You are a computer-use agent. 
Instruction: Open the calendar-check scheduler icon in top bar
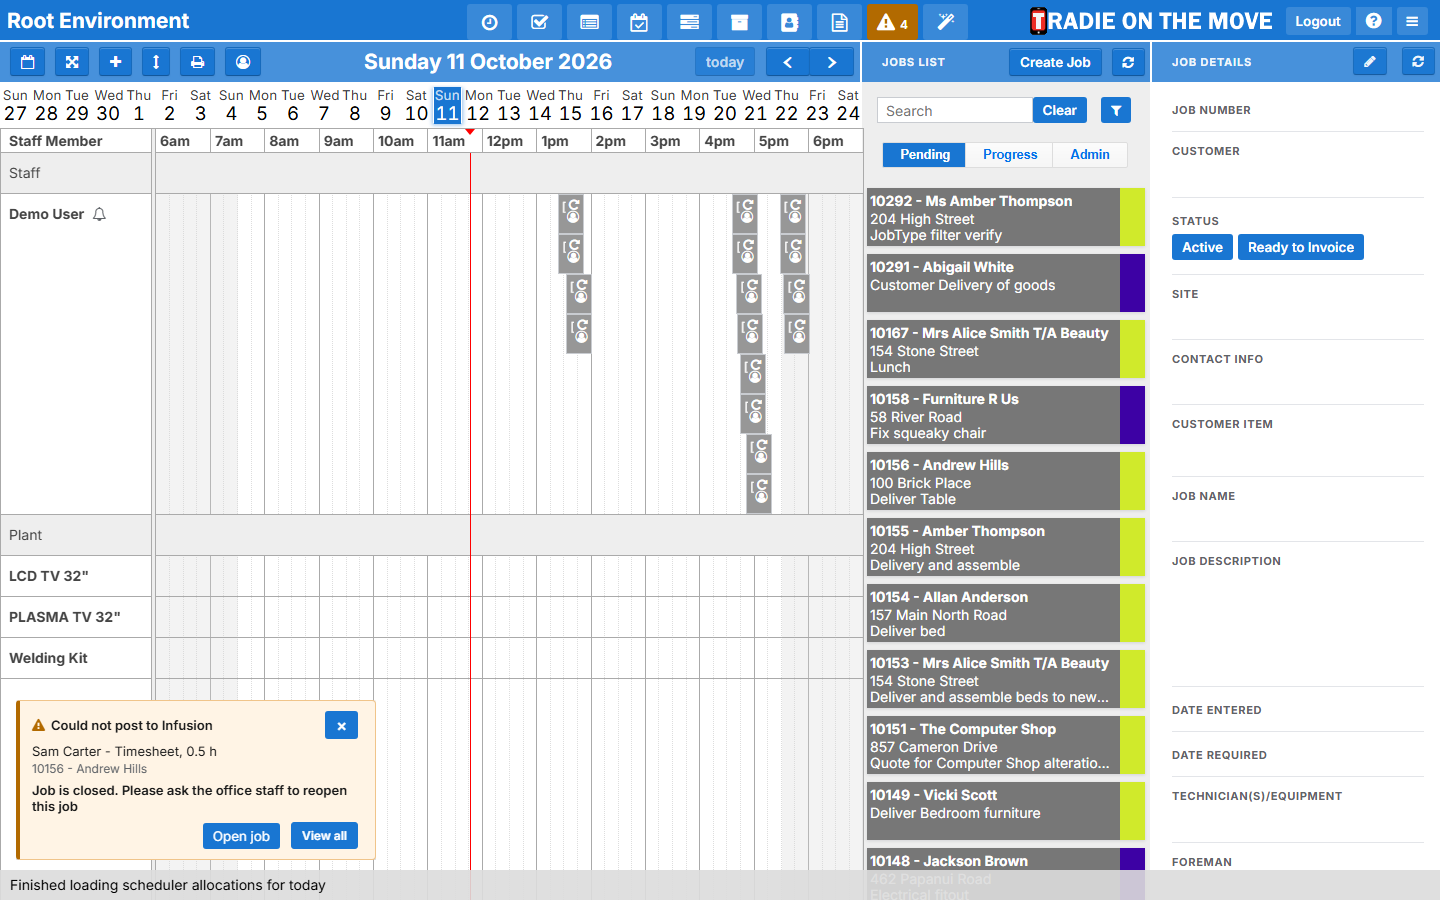point(639,21)
